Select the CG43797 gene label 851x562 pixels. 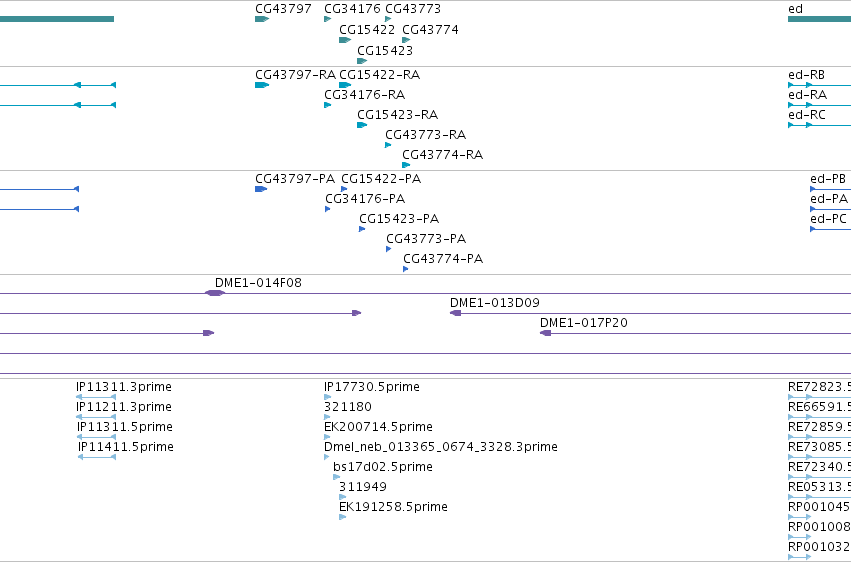pos(283,9)
